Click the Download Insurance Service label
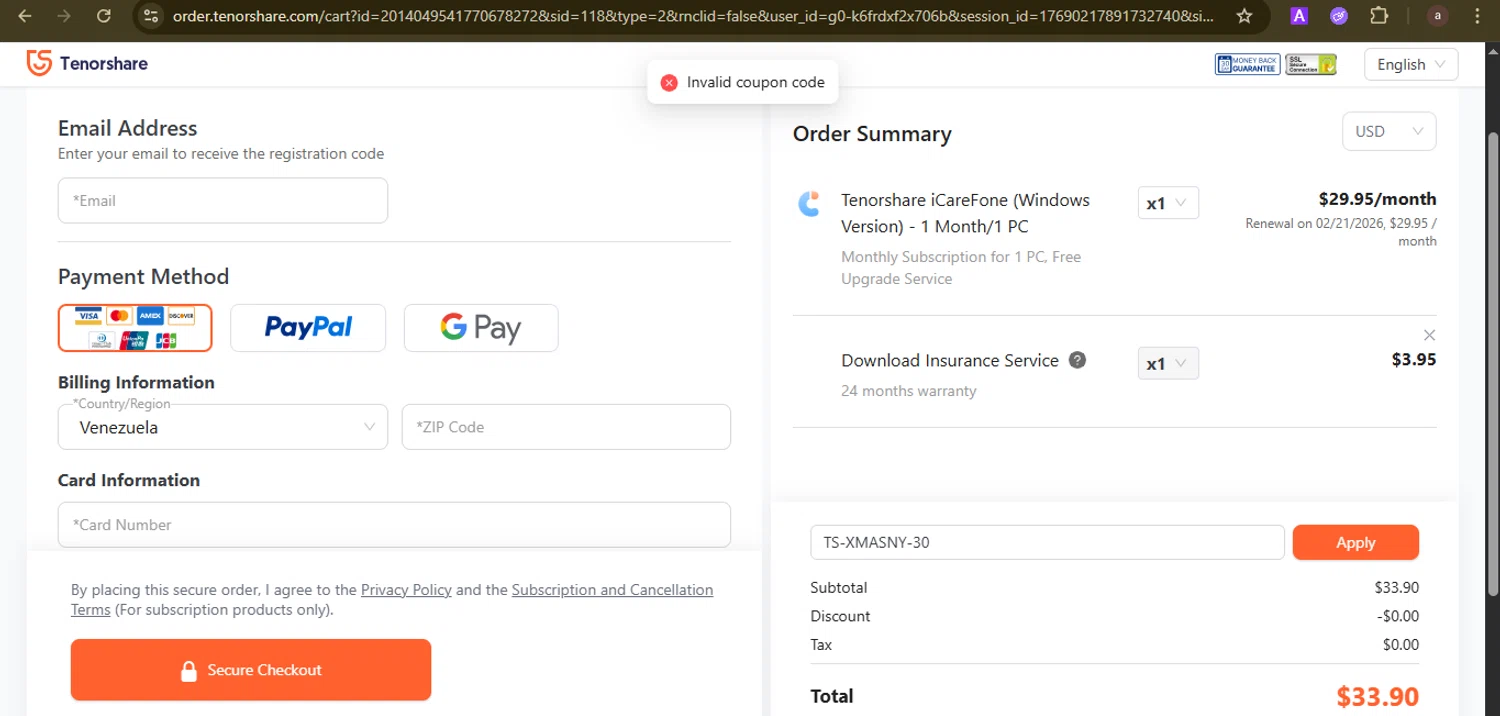Image resolution: width=1500 pixels, height=716 pixels. pos(950,361)
